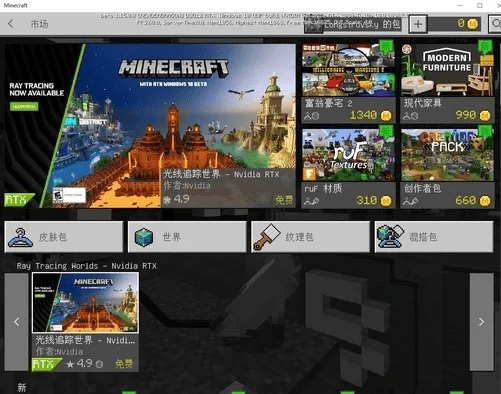This screenshot has height=394, width=501.
Task: Go back using the arrow beside 市场
Action: click(x=11, y=24)
